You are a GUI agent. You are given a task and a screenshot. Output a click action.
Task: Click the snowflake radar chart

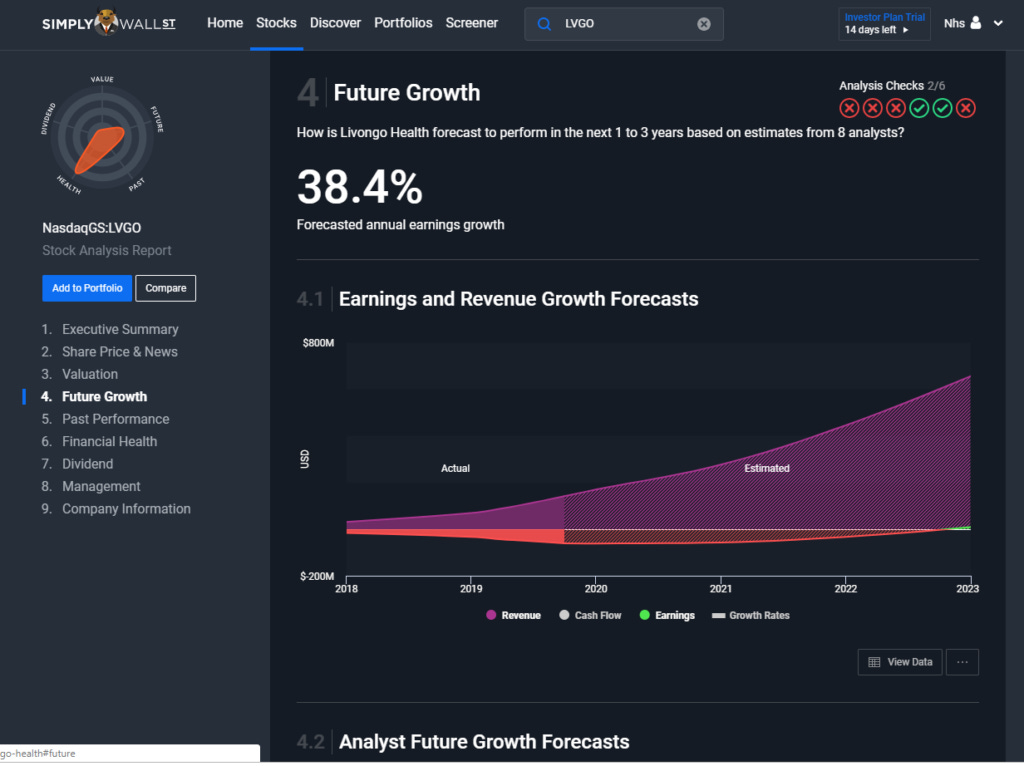[102, 137]
